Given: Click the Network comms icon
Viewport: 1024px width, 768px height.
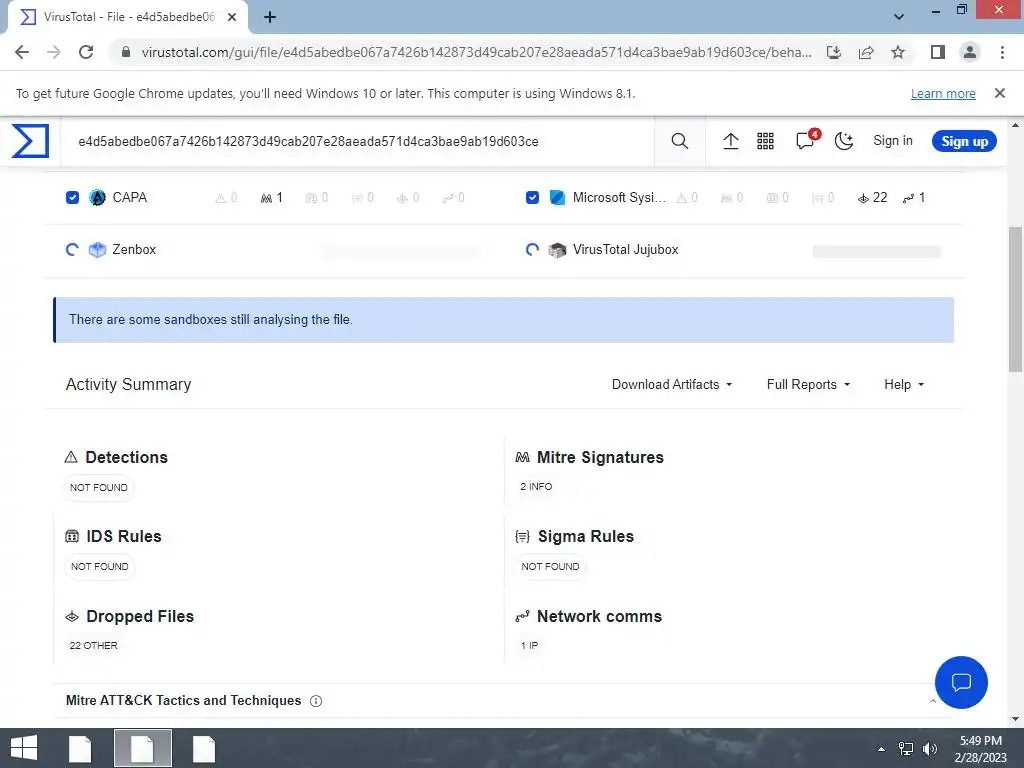Looking at the screenshot, I should click(522, 616).
